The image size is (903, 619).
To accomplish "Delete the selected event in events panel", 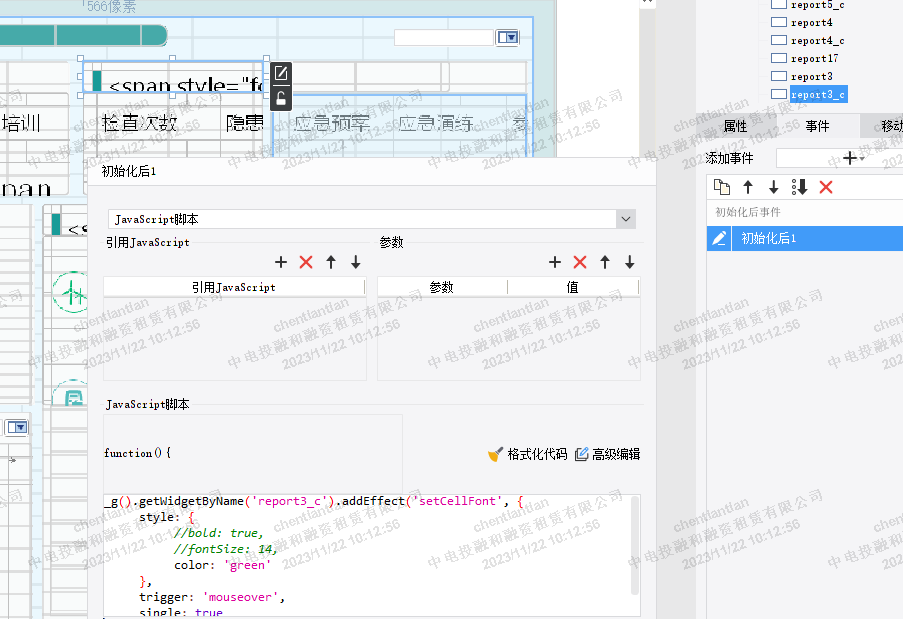I will point(826,187).
